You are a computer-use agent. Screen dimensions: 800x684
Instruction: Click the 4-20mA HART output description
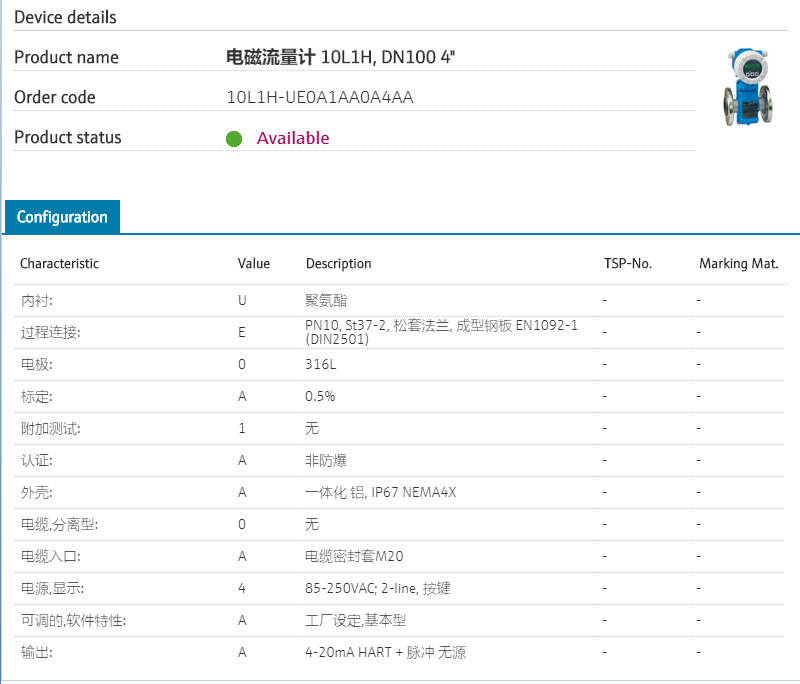click(385, 652)
